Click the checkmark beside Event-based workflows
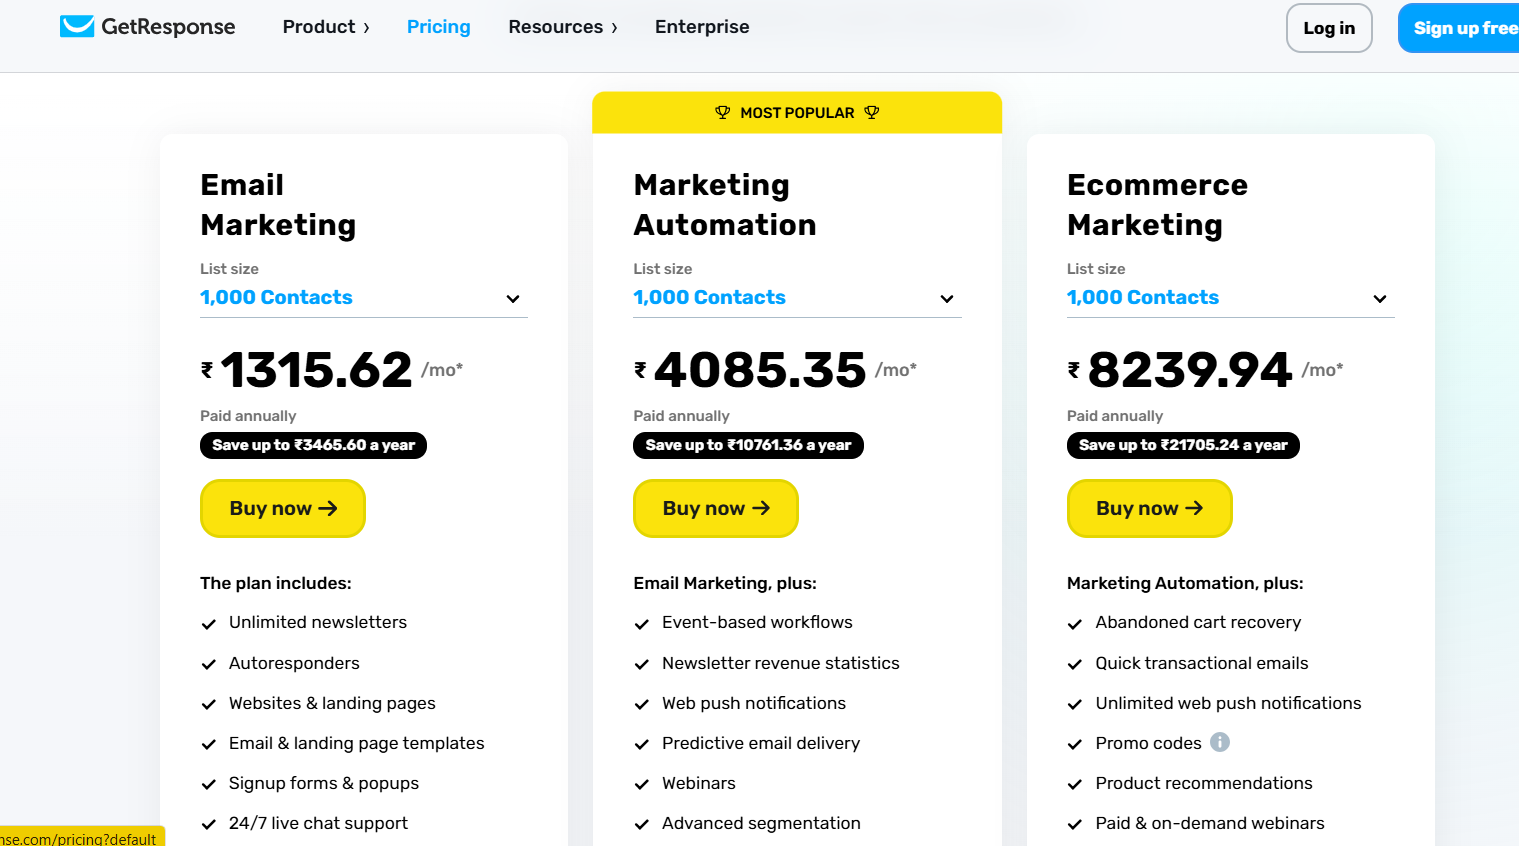The image size is (1519, 846). 642,624
